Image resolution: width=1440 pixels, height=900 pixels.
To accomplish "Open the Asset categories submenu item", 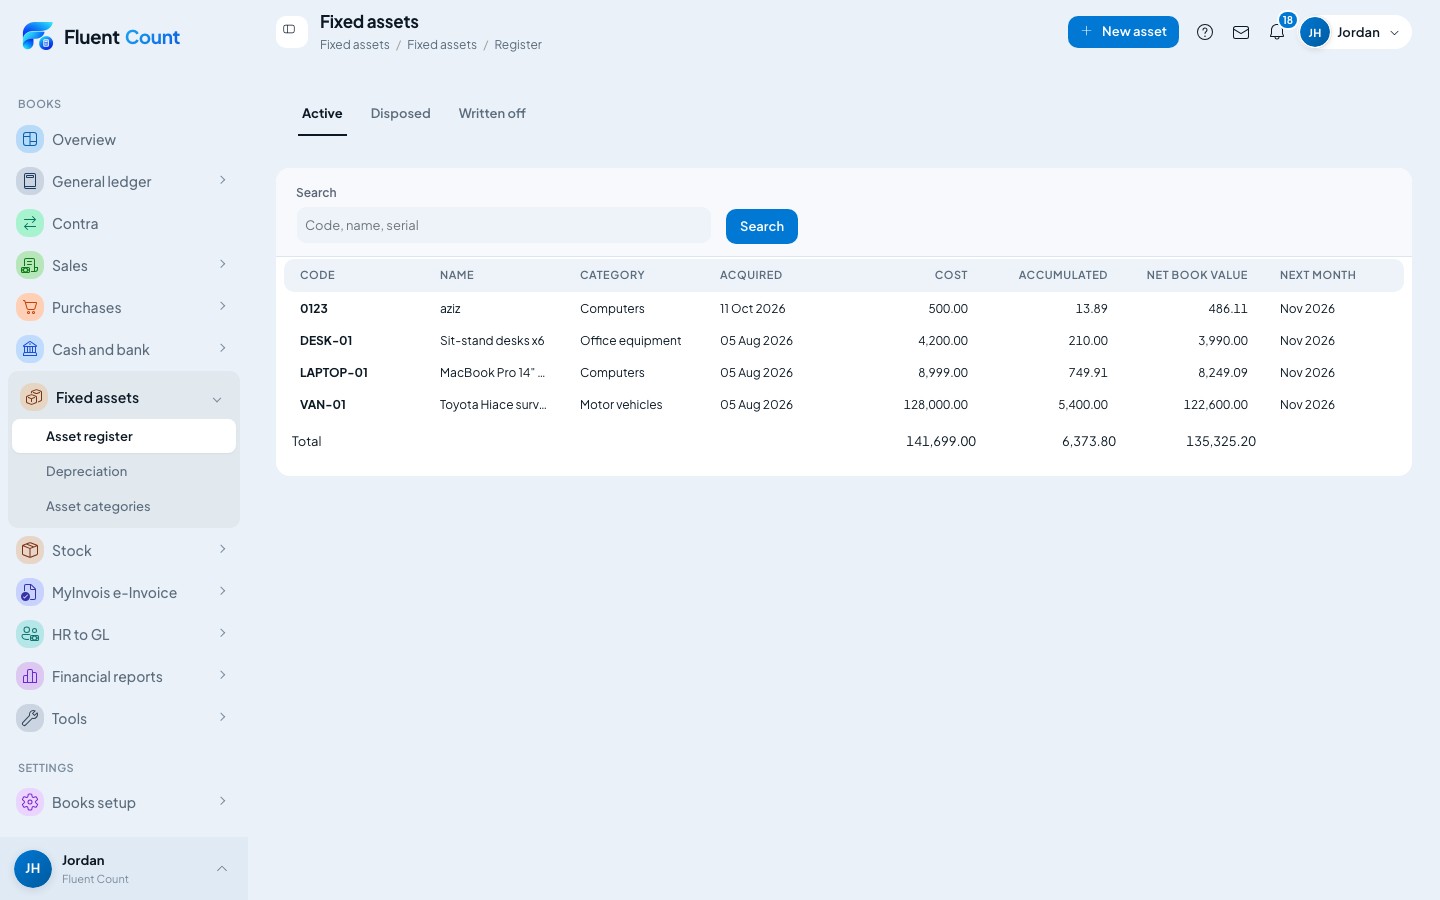I will [x=124, y=506].
